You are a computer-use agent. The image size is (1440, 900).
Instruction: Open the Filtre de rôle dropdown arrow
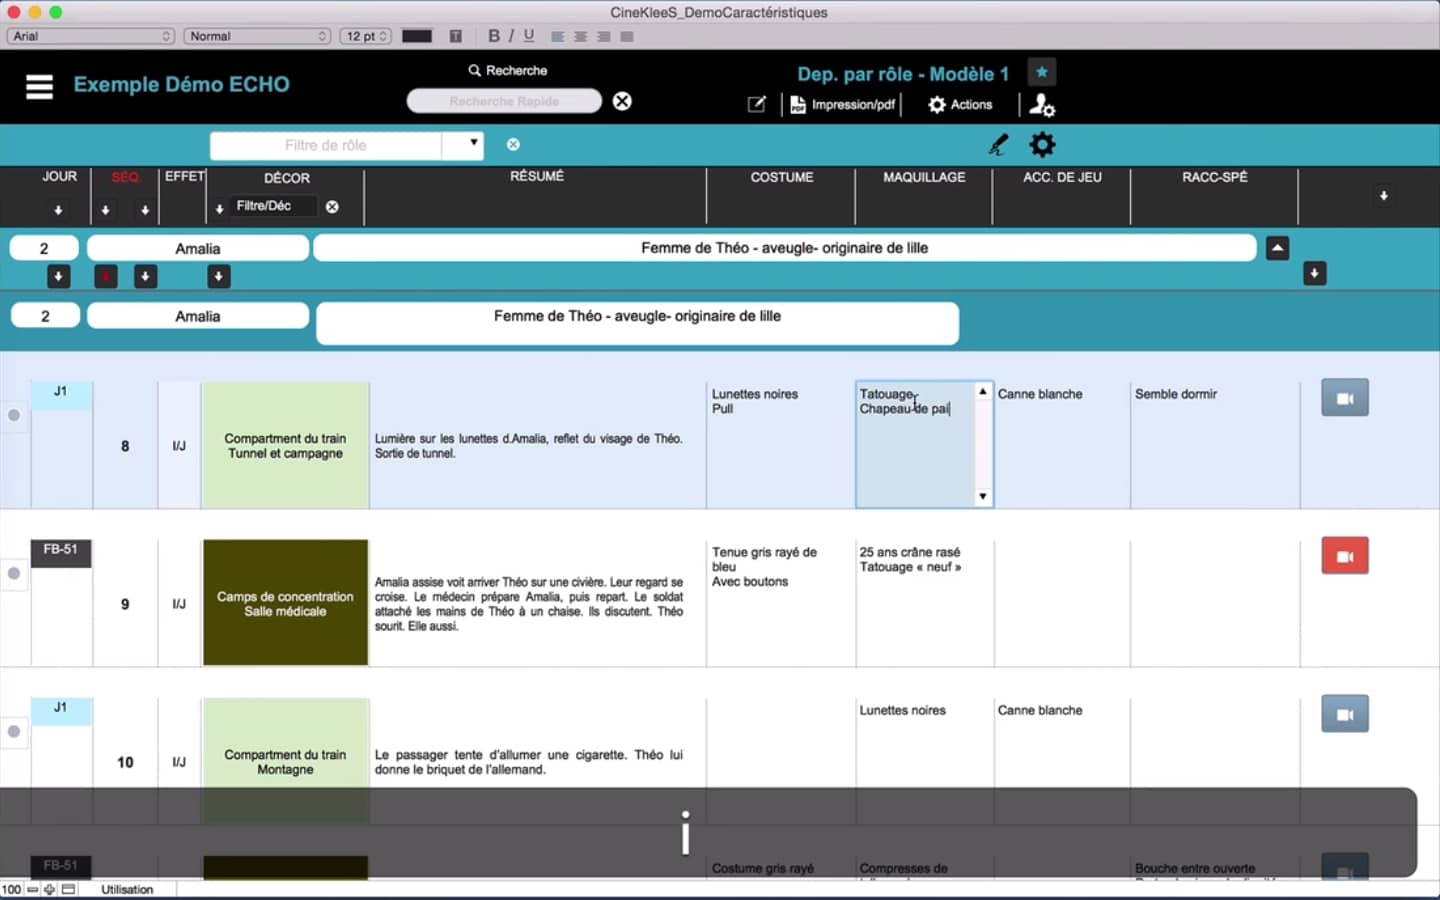tap(474, 144)
